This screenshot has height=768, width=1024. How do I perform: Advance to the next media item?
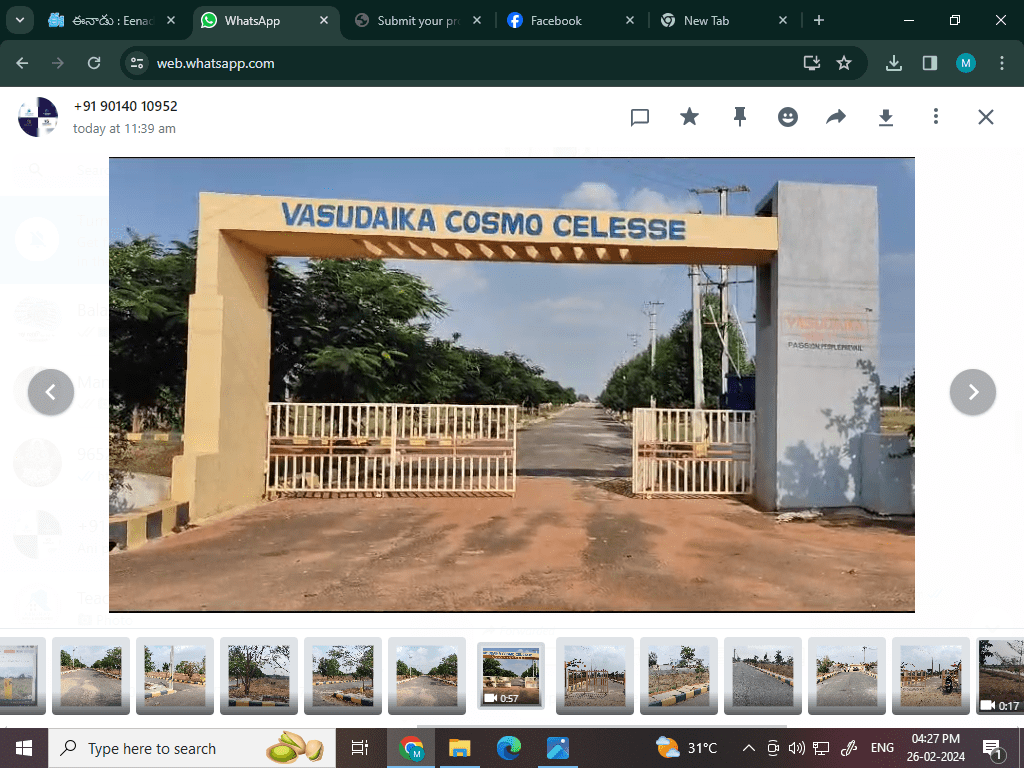[972, 392]
